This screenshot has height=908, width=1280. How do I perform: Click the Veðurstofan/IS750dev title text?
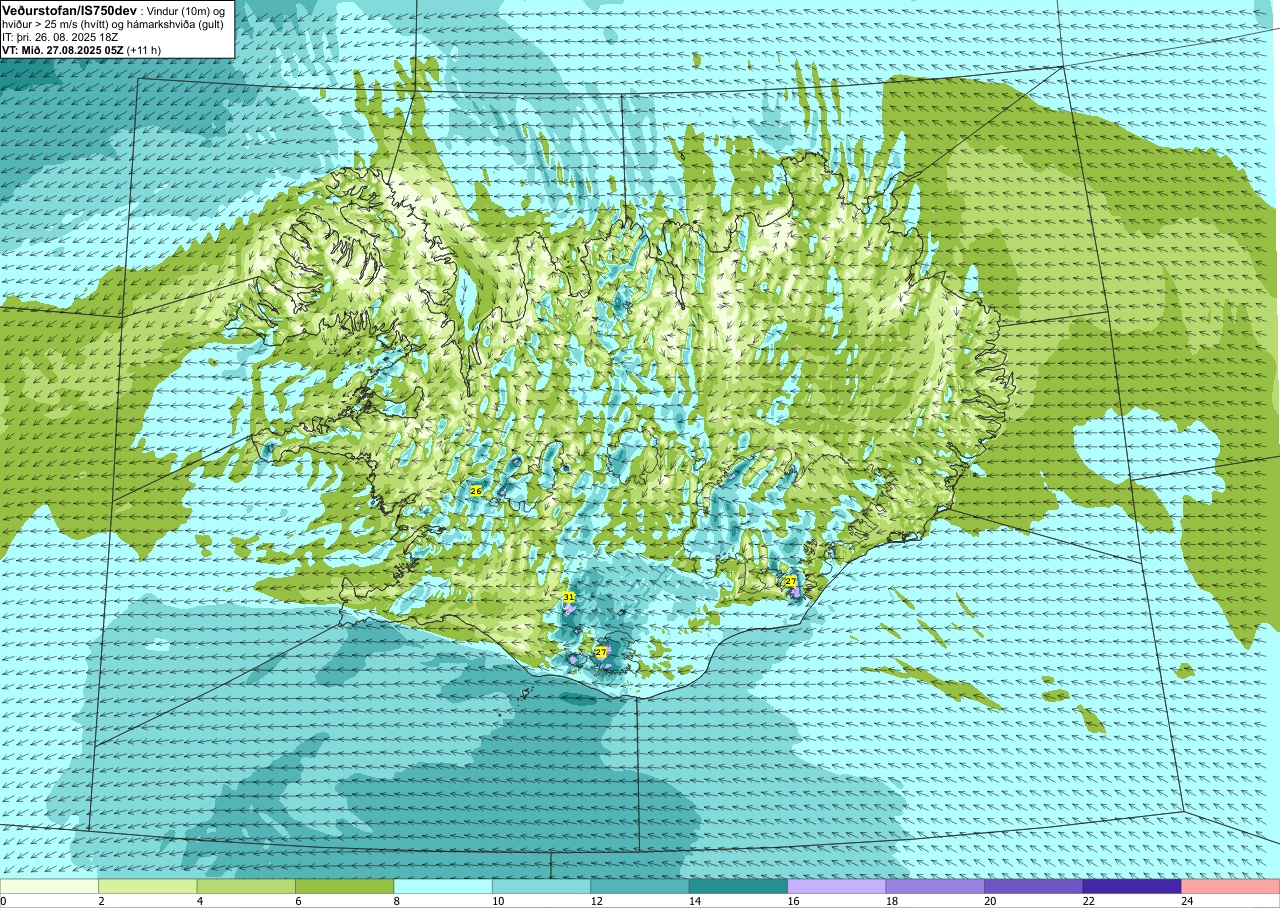pos(70,9)
